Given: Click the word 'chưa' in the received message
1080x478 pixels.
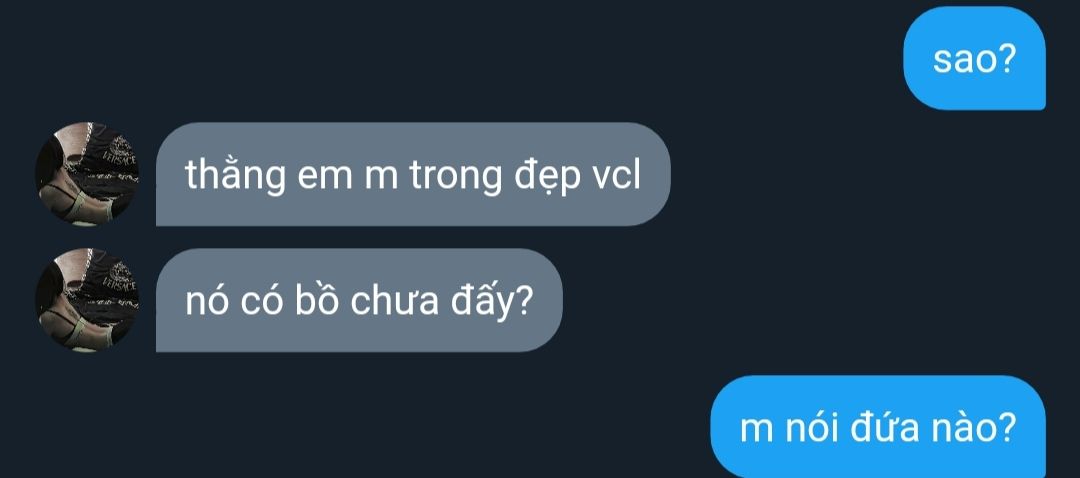Looking at the screenshot, I should [395, 303].
